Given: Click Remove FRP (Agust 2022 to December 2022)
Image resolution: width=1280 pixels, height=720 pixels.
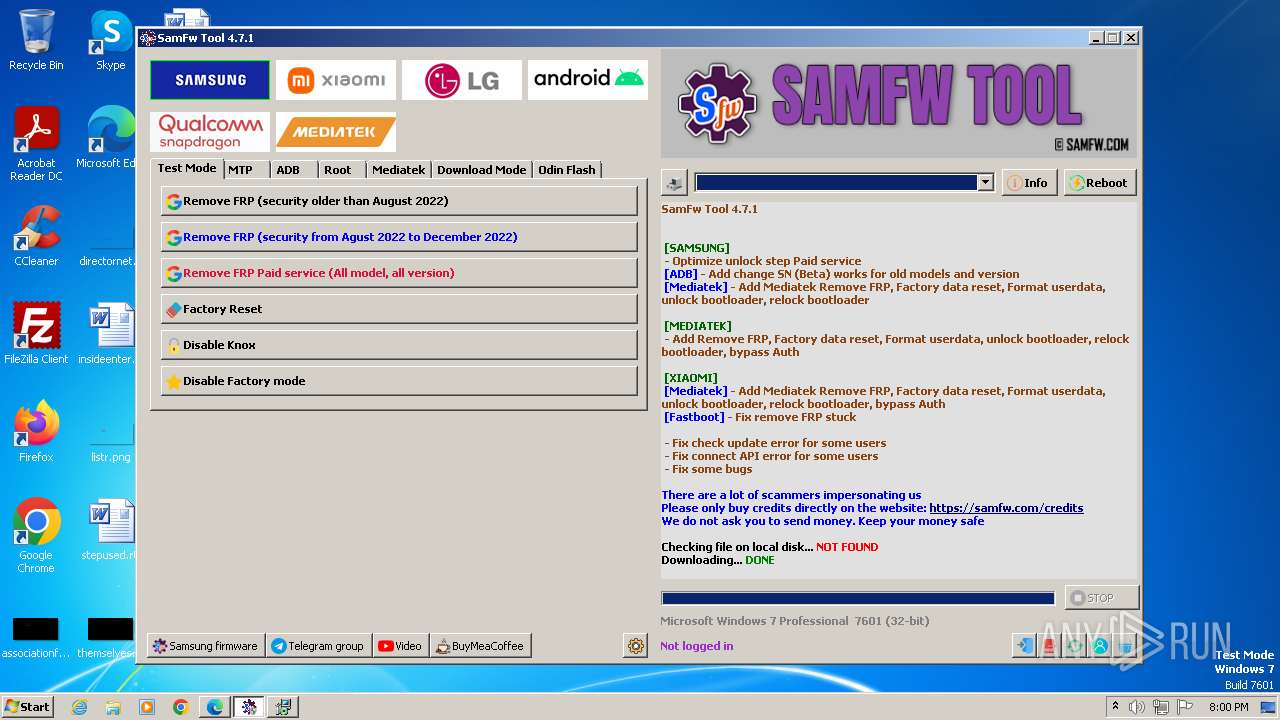Looking at the screenshot, I should (399, 237).
